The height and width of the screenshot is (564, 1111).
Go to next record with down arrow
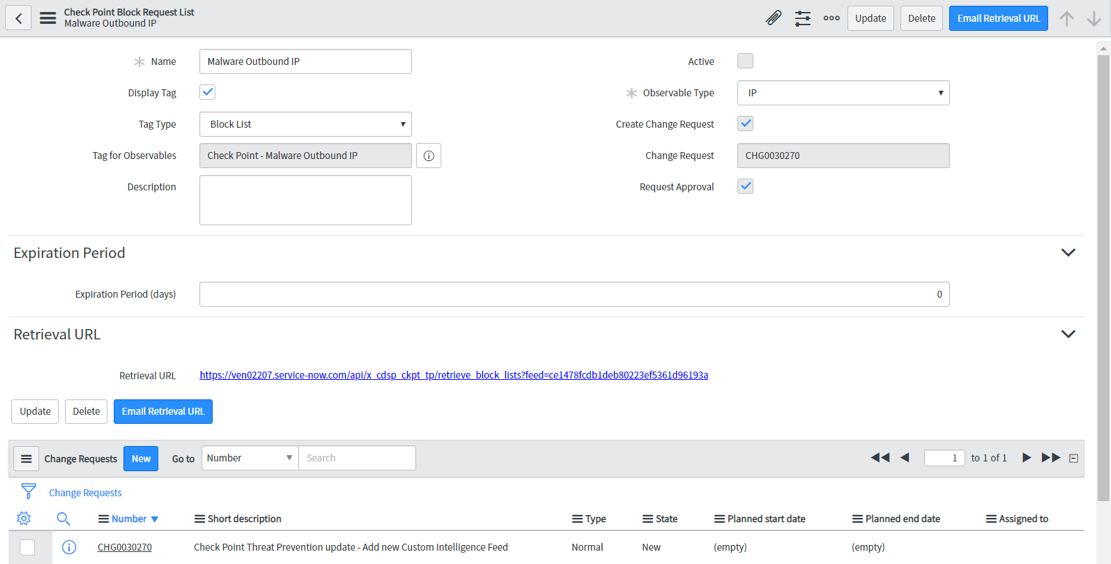tap(1094, 19)
